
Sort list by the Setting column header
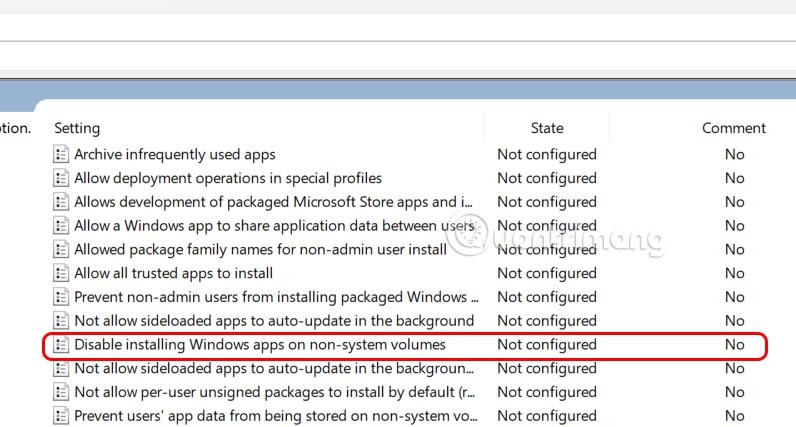(x=77, y=128)
